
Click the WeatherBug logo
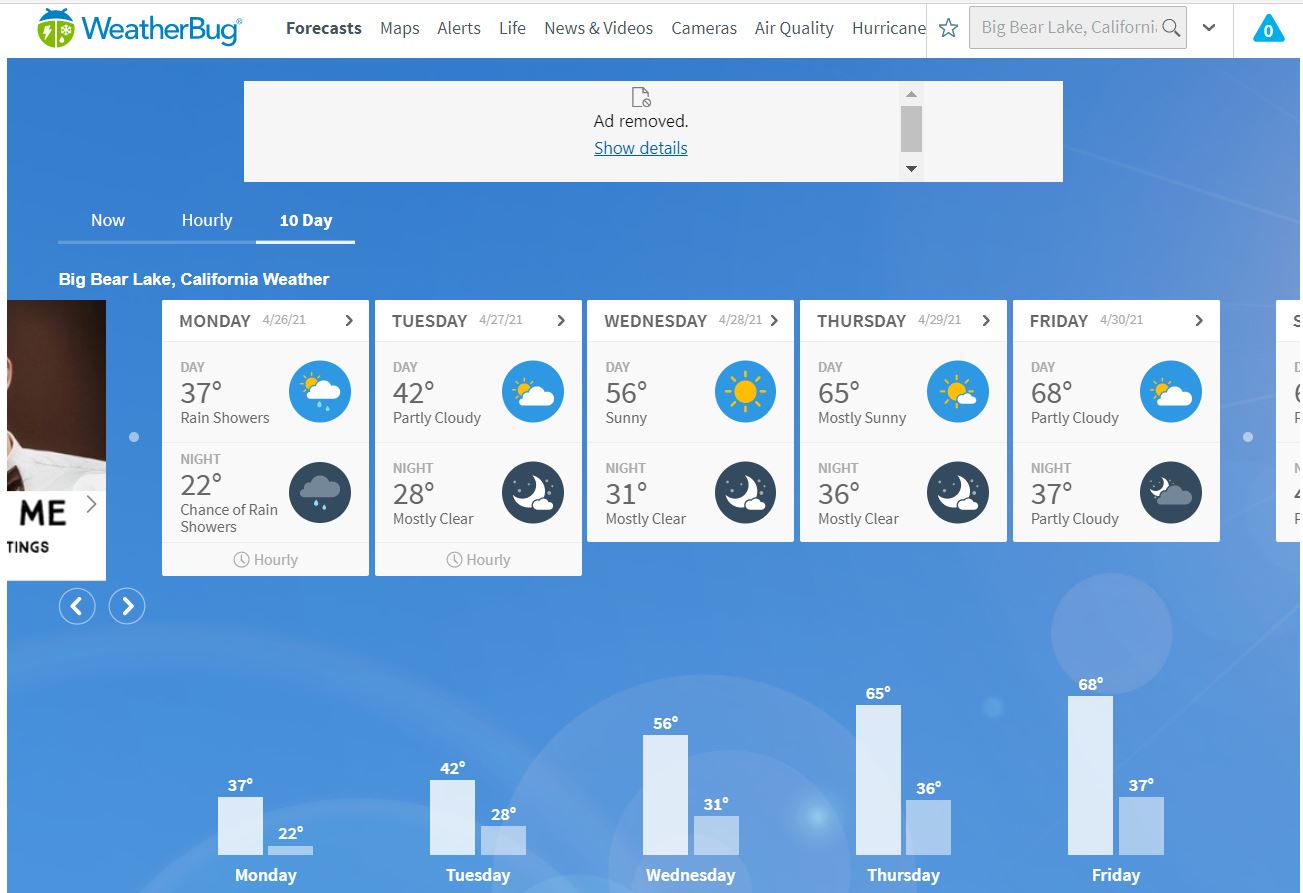click(x=140, y=28)
